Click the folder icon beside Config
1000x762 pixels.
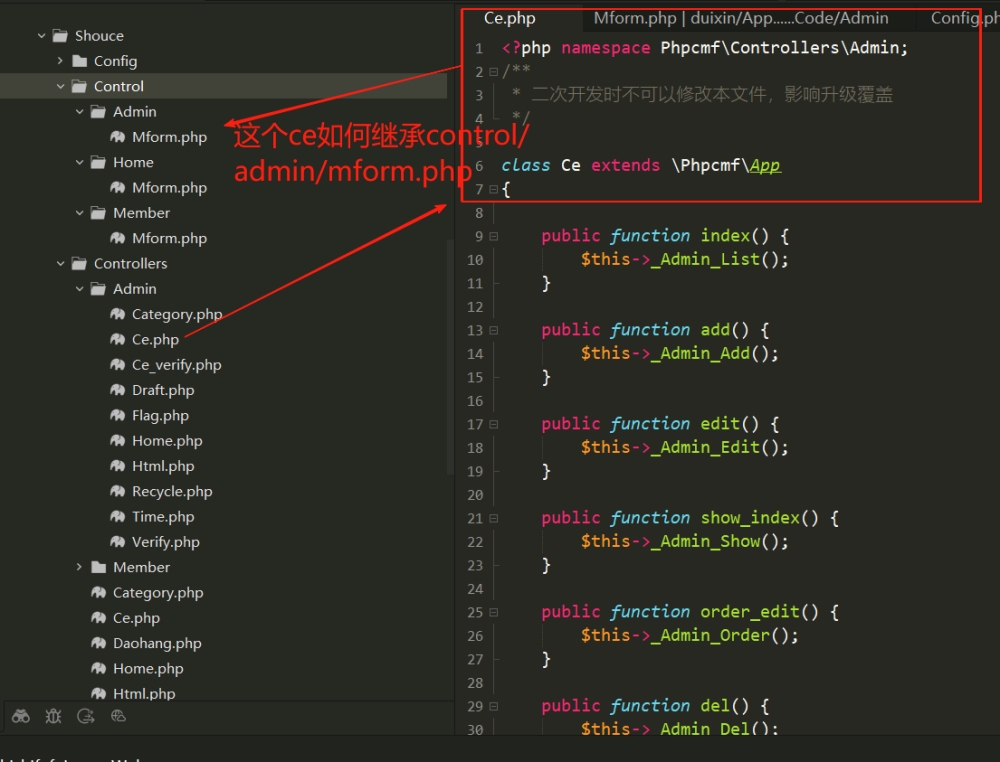[80, 61]
